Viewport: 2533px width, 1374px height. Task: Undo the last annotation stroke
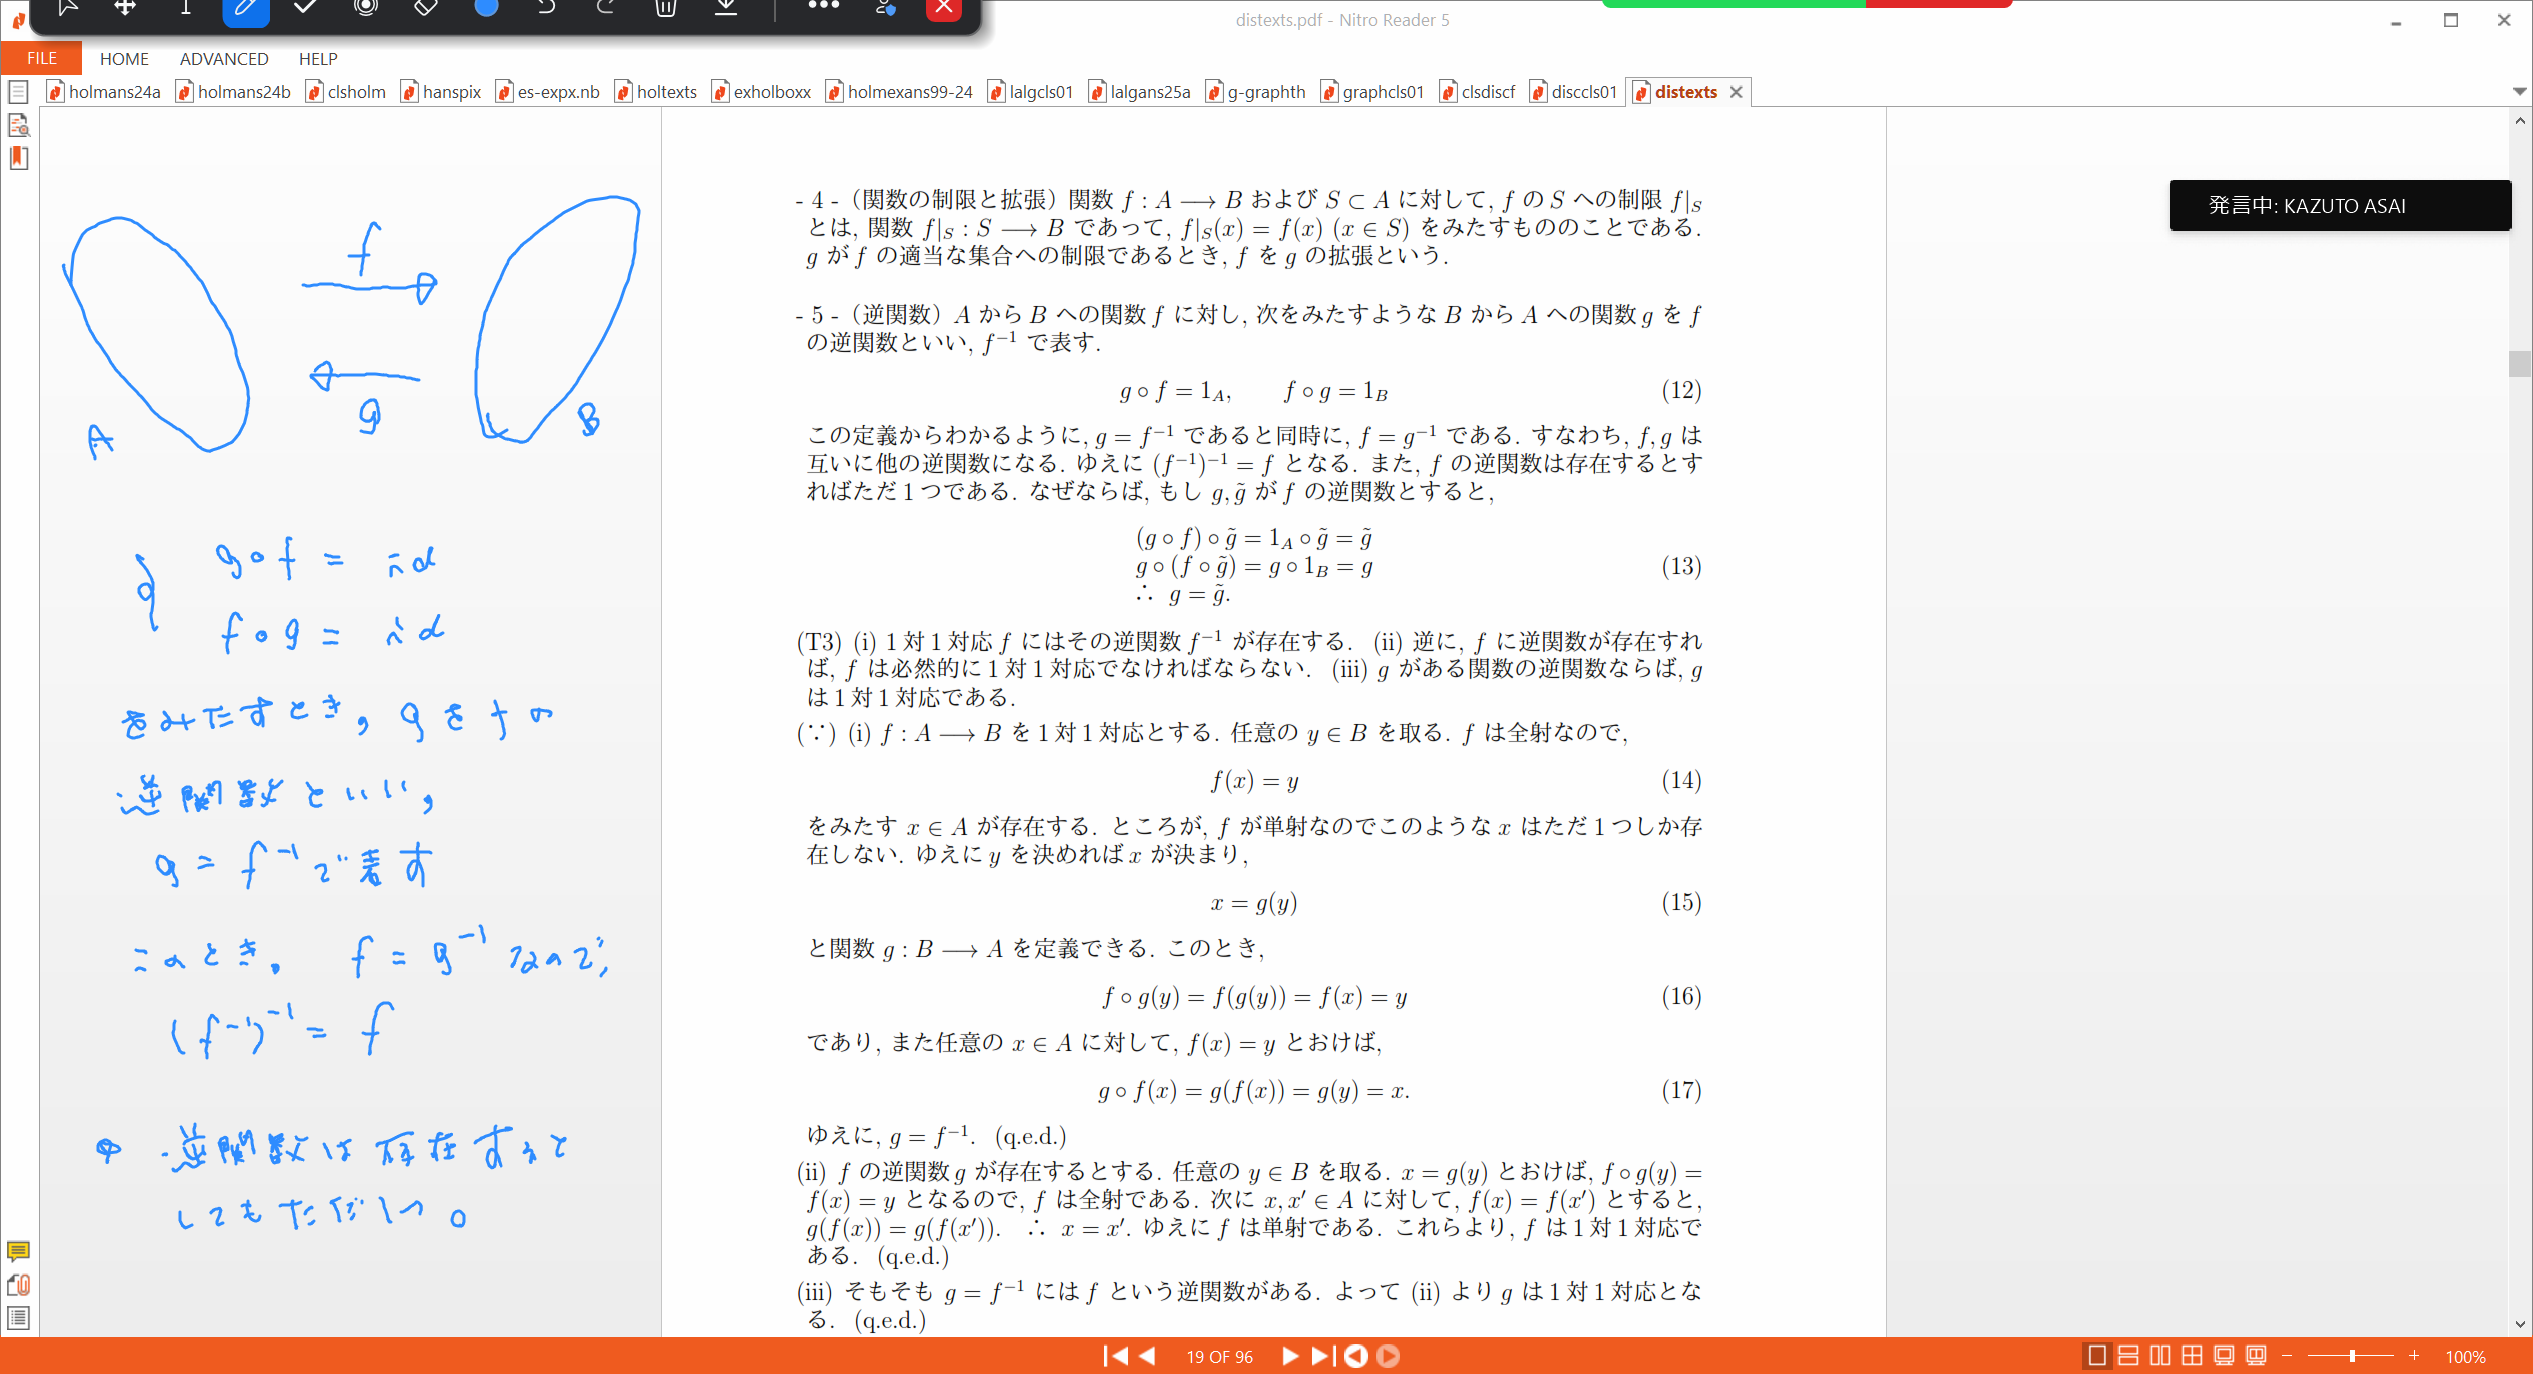coord(546,8)
